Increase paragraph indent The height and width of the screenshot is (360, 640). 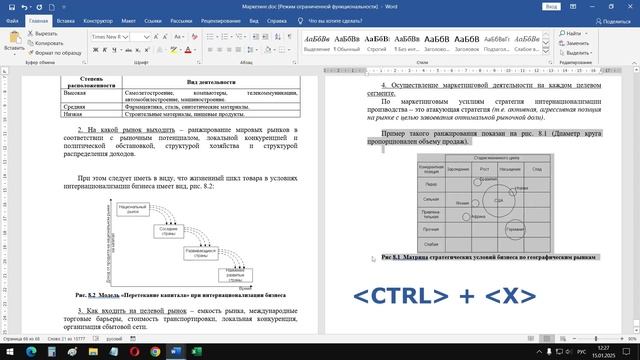pos(265,37)
